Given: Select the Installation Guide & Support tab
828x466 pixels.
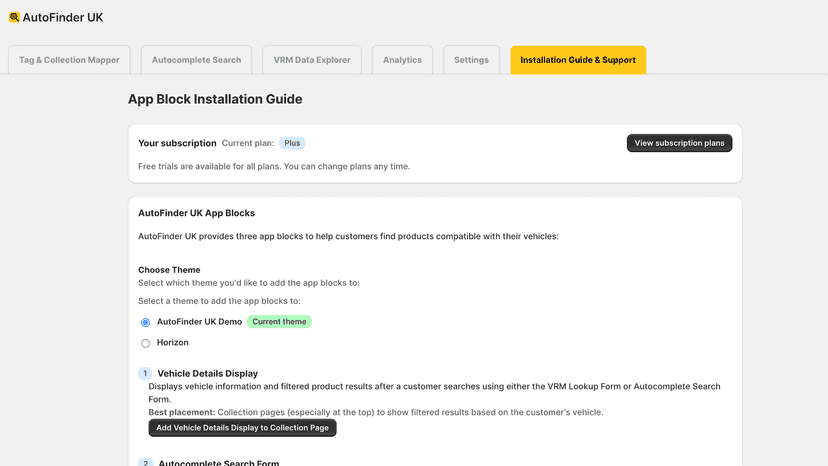Looking at the screenshot, I should tap(578, 60).
